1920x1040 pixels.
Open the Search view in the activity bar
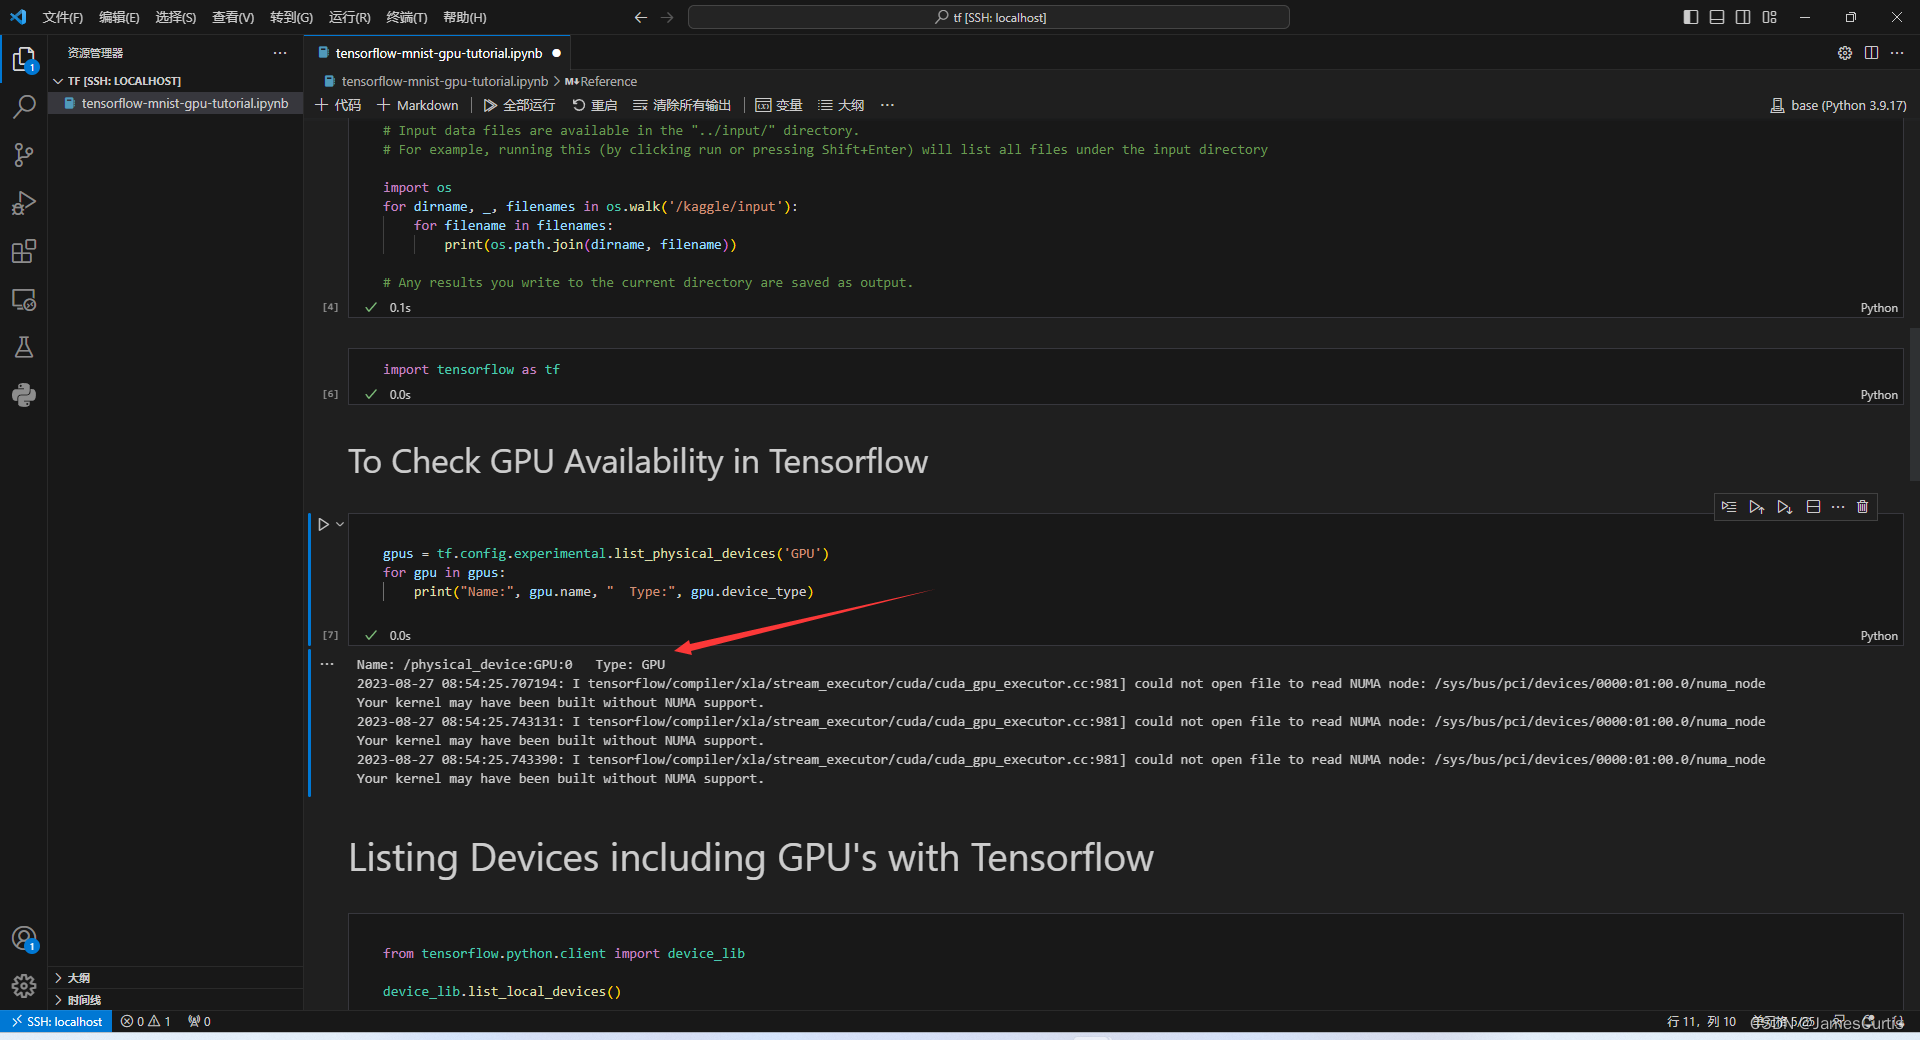click(24, 107)
